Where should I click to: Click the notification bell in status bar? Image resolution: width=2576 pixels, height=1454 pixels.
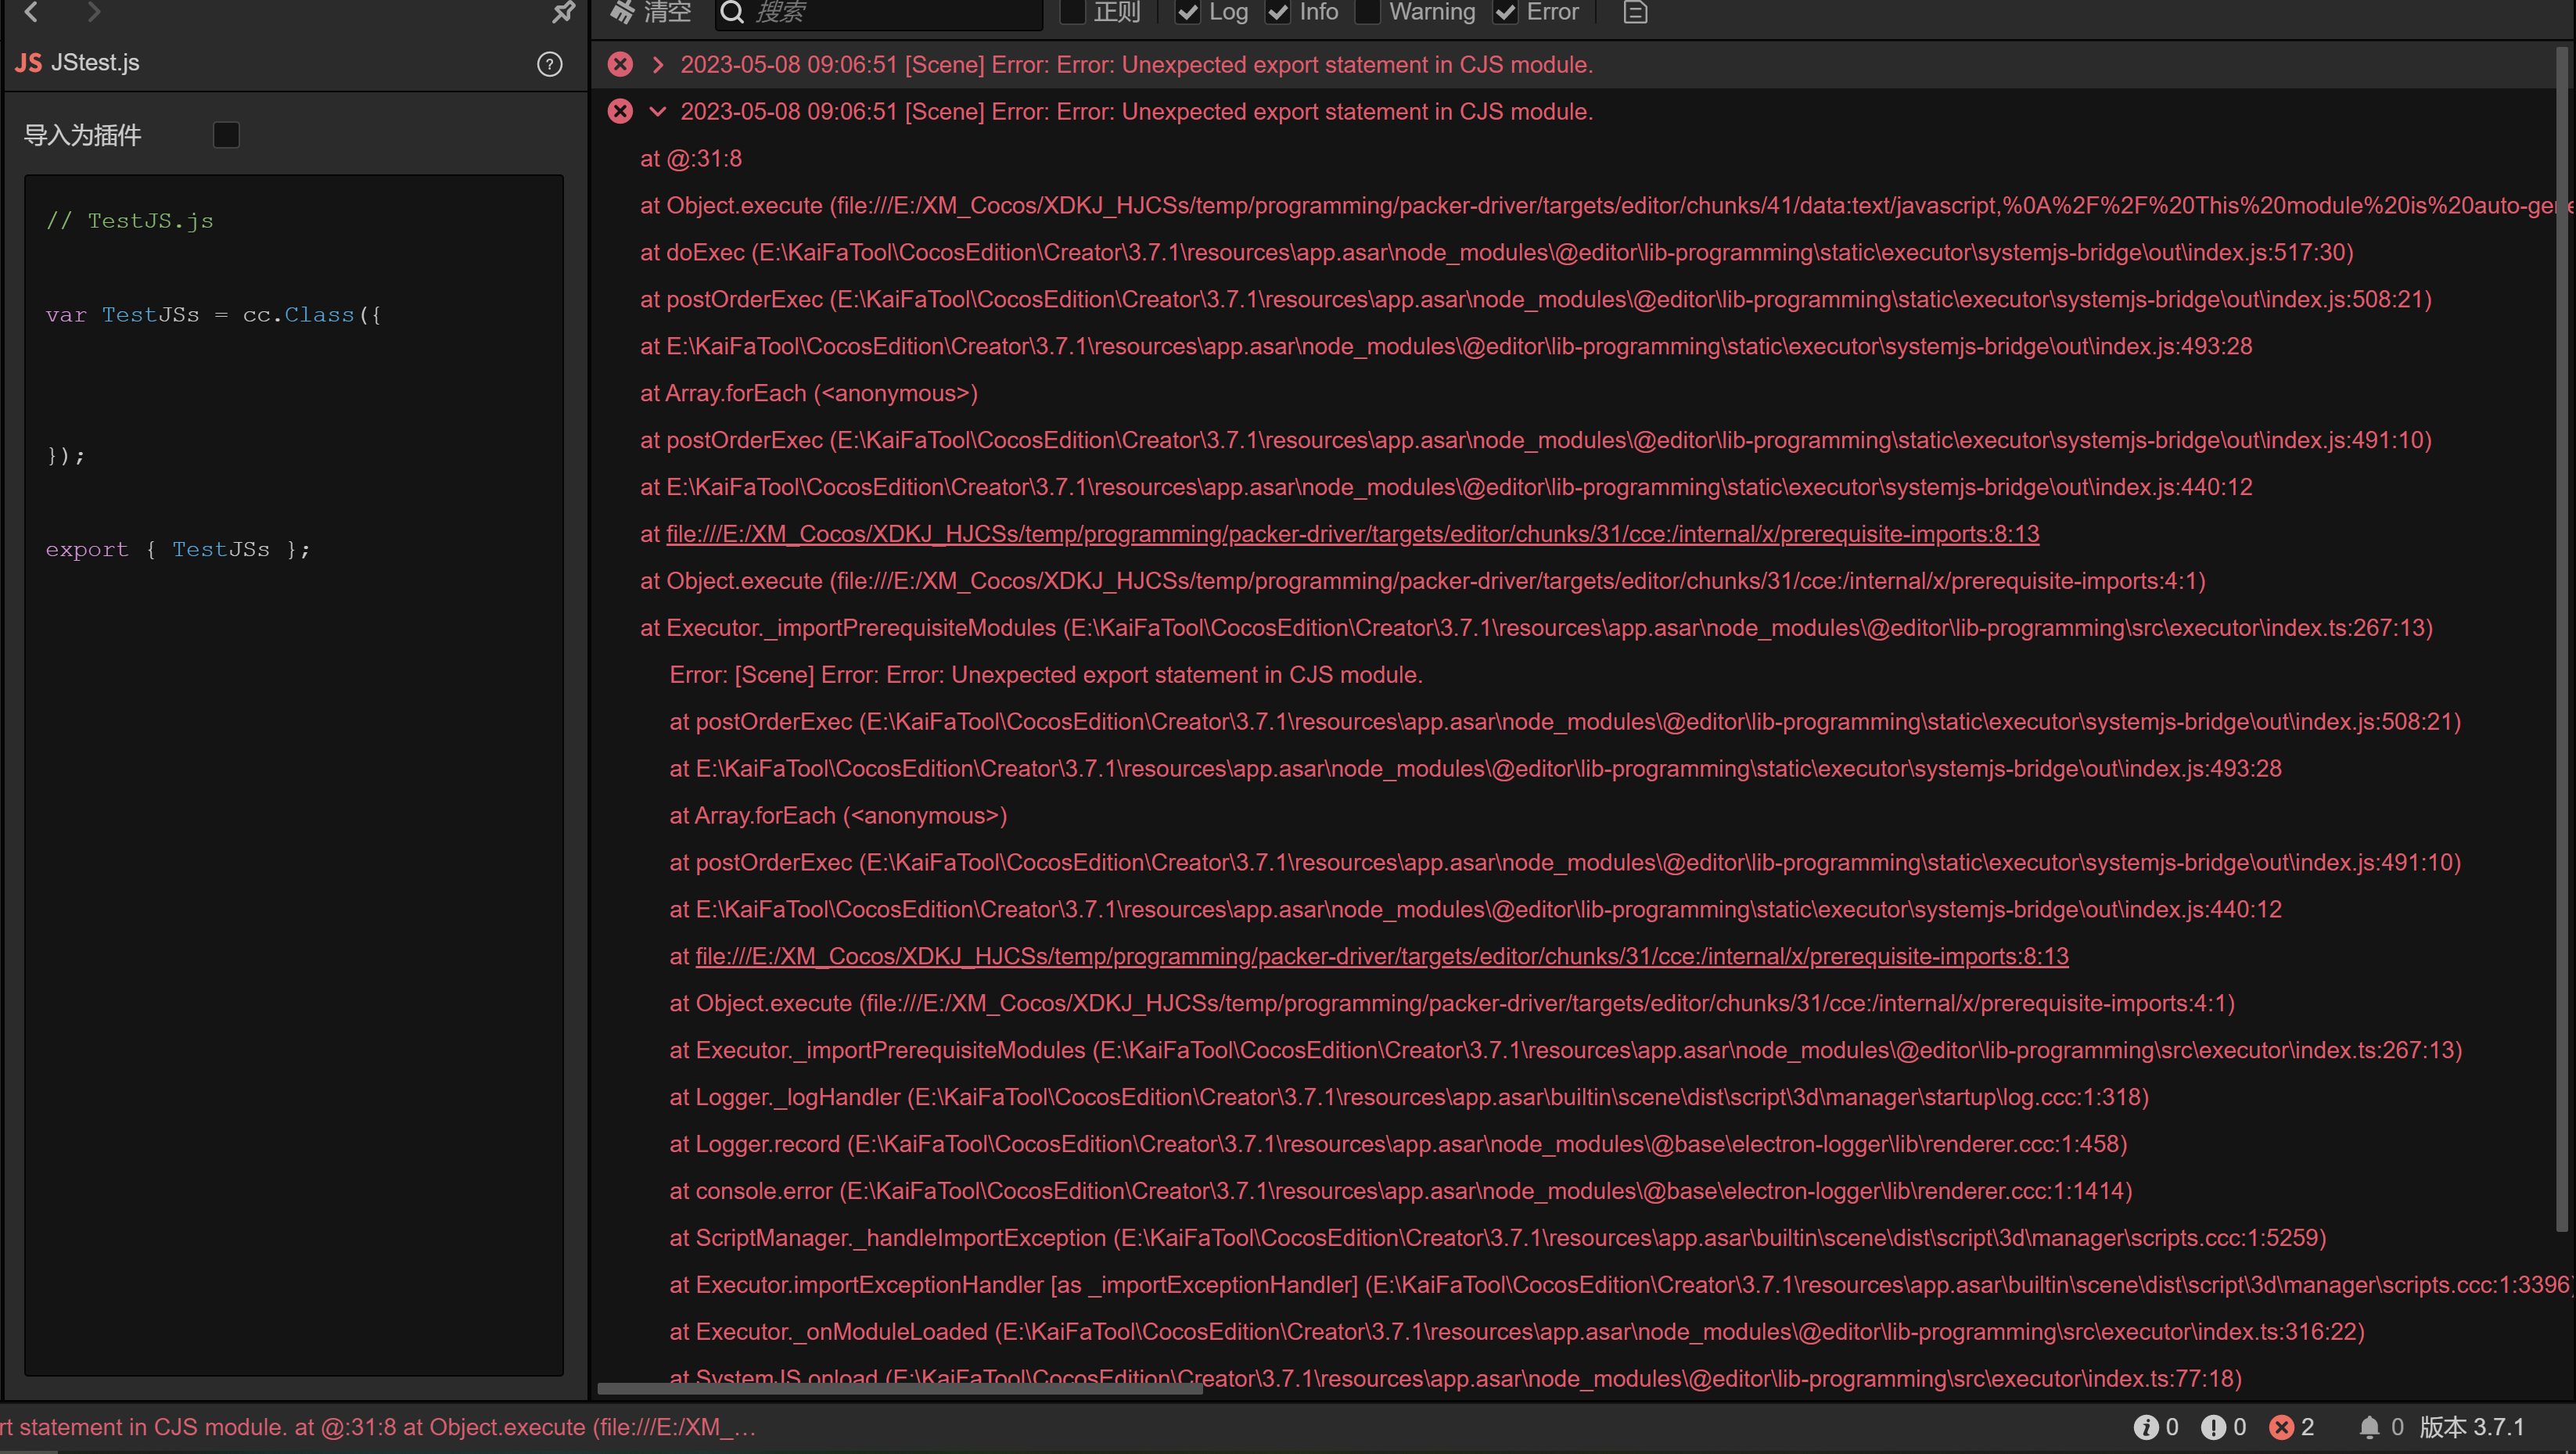[2369, 1427]
